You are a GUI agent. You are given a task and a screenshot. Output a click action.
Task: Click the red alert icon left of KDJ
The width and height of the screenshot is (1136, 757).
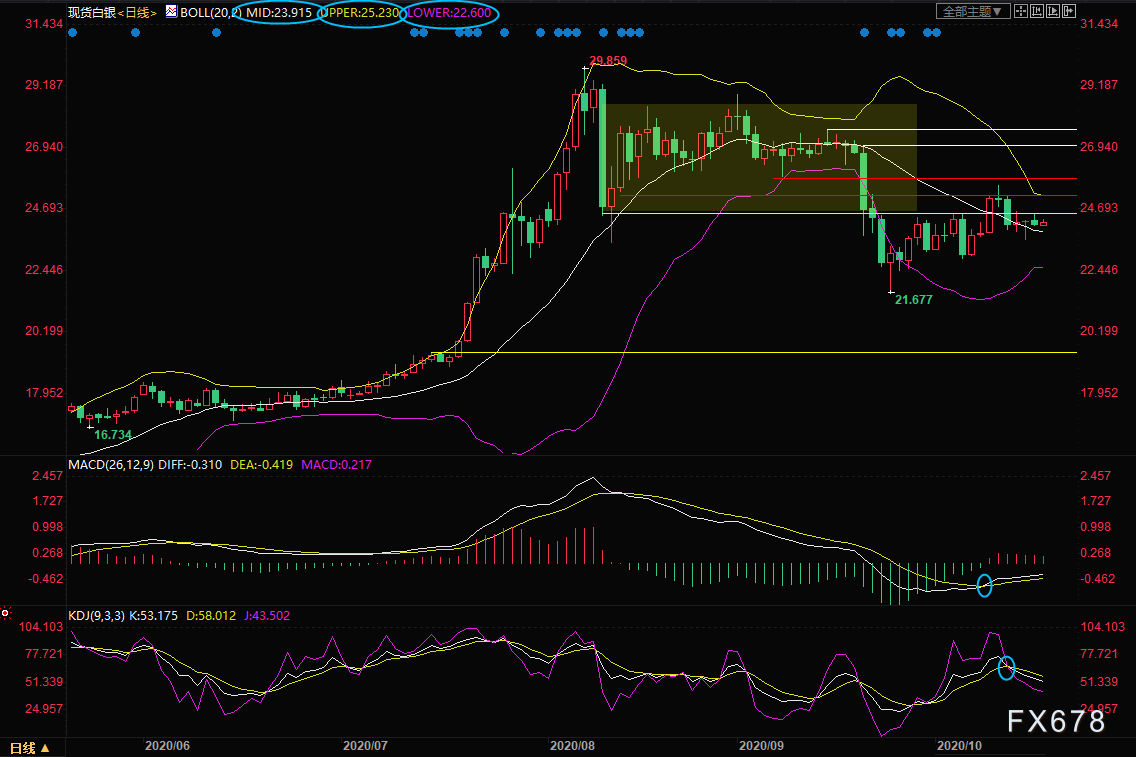click(6, 612)
